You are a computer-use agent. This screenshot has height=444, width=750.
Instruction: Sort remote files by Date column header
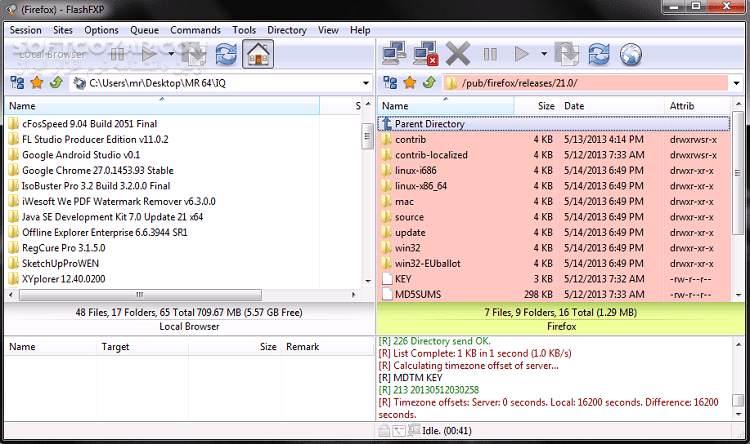pyautogui.click(x=611, y=106)
